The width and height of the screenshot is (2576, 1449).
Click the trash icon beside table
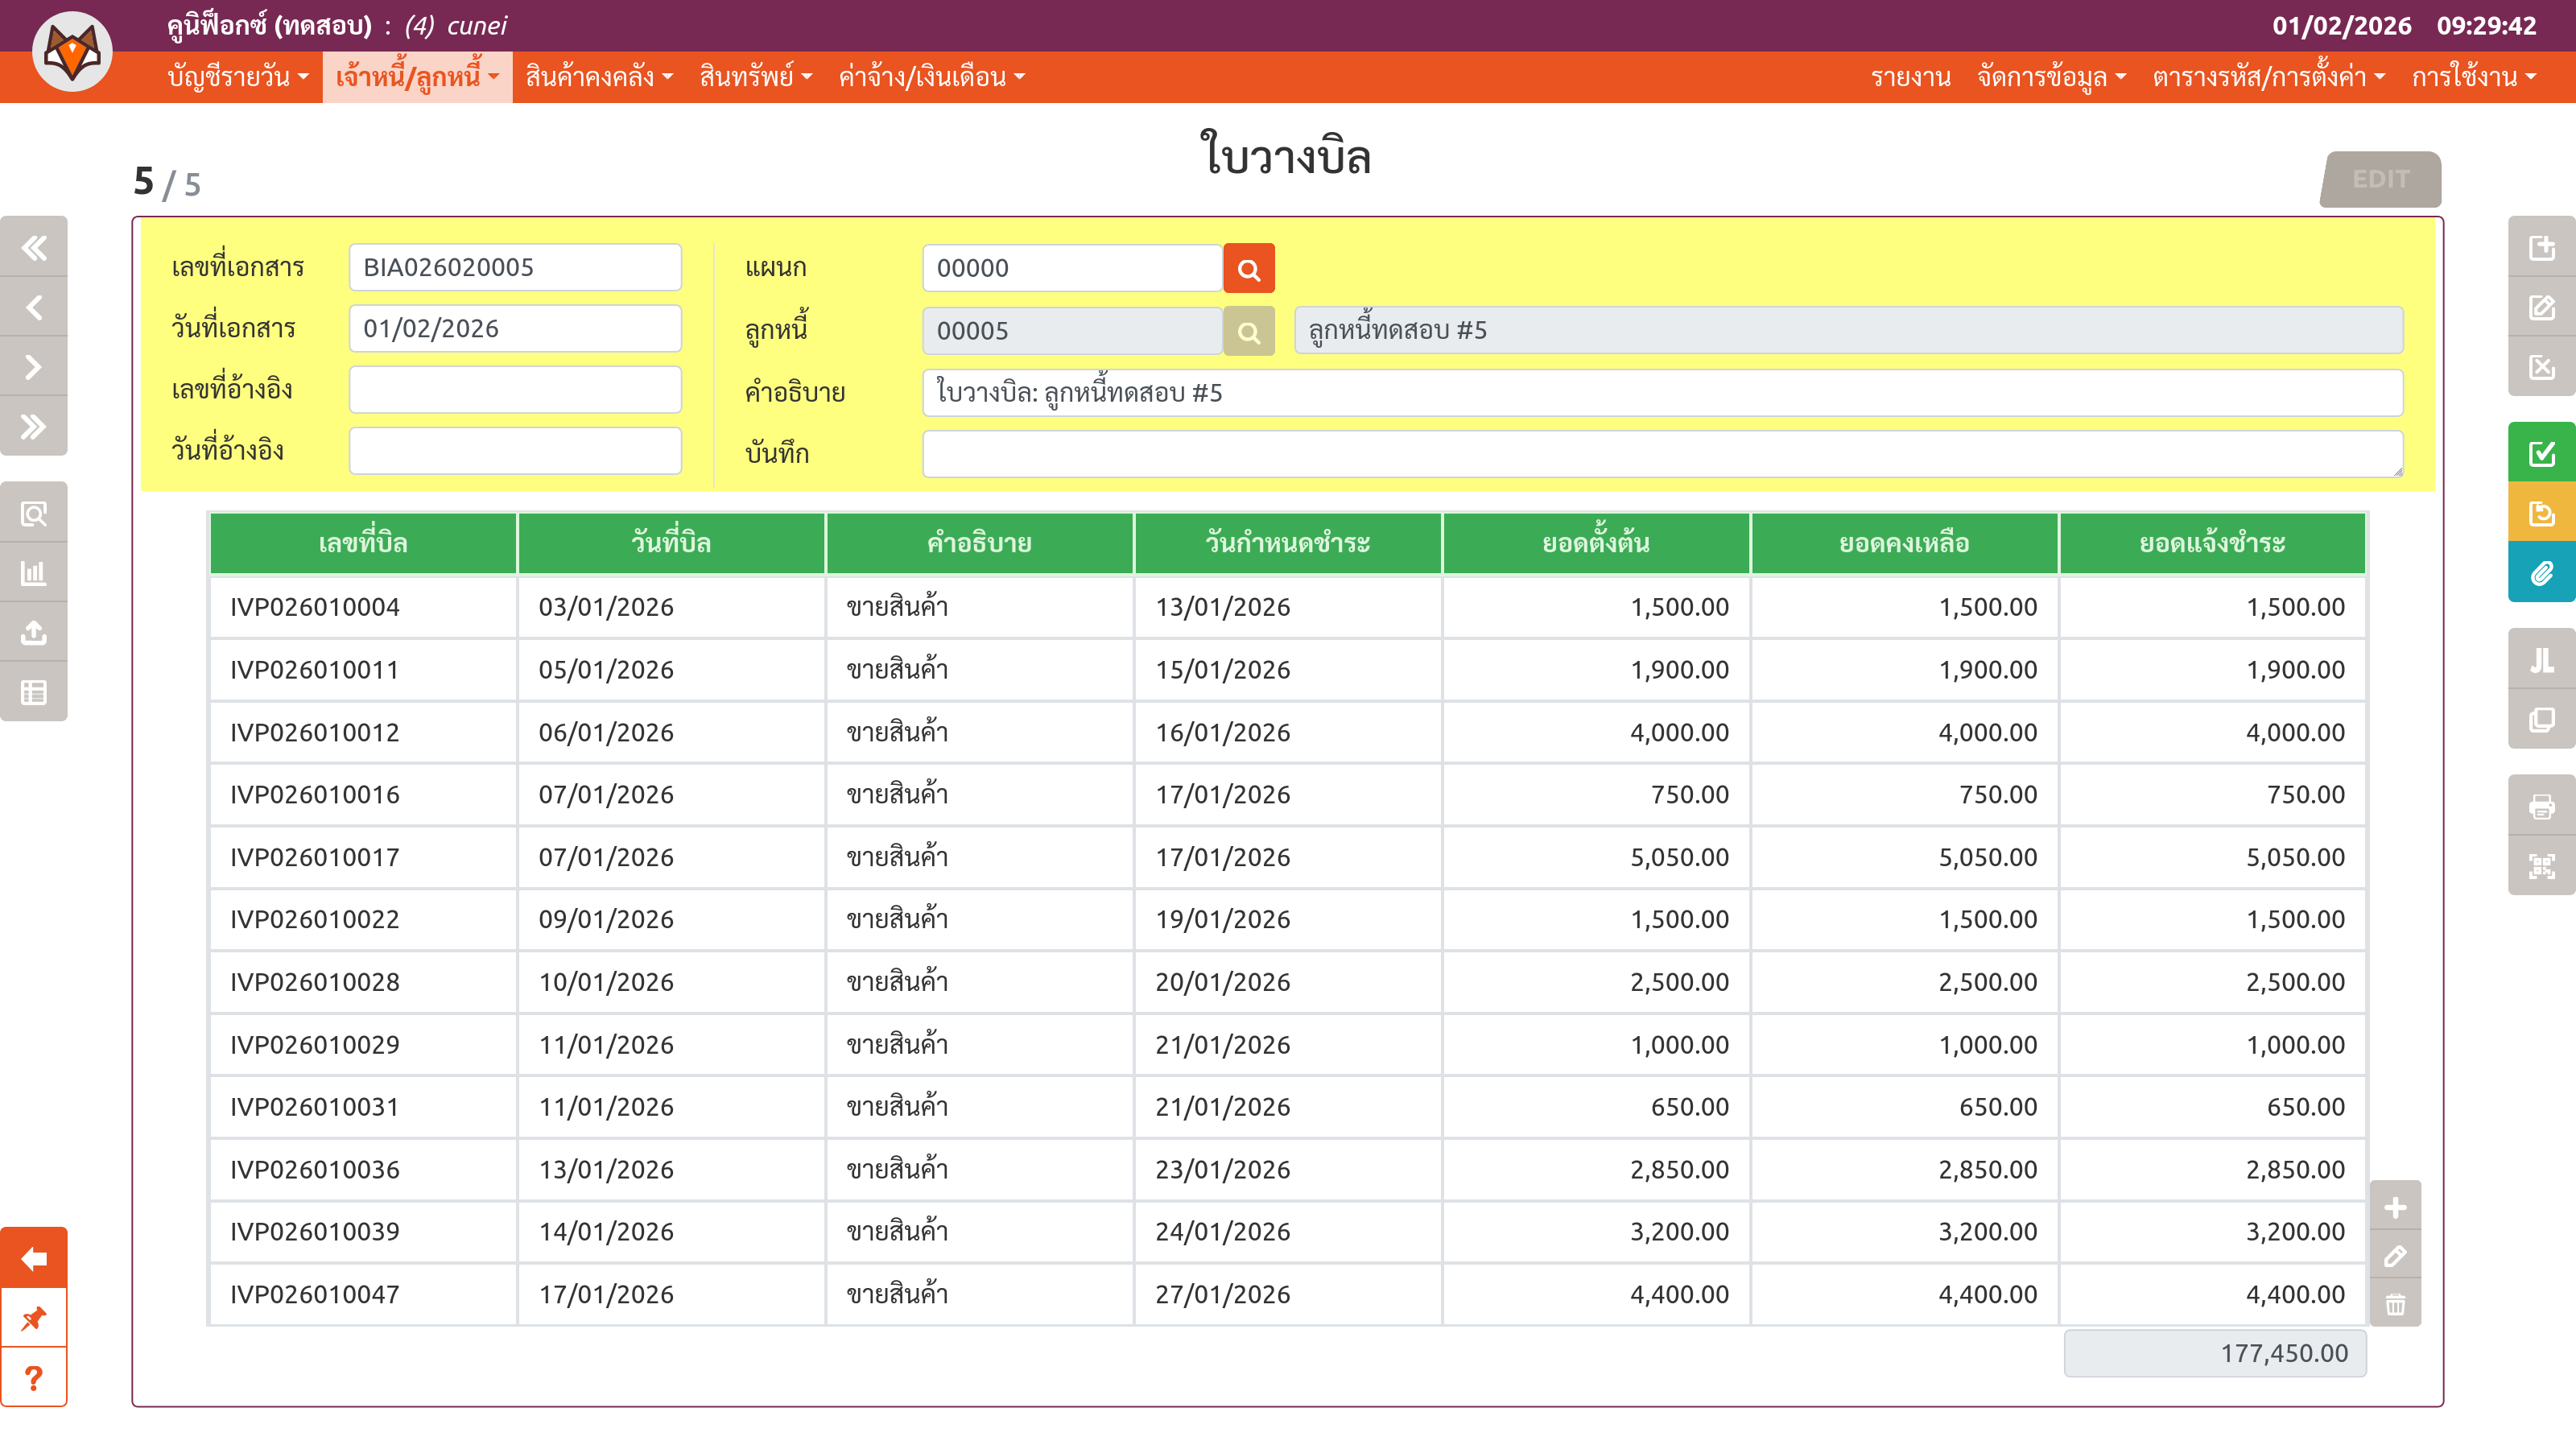[2395, 1305]
